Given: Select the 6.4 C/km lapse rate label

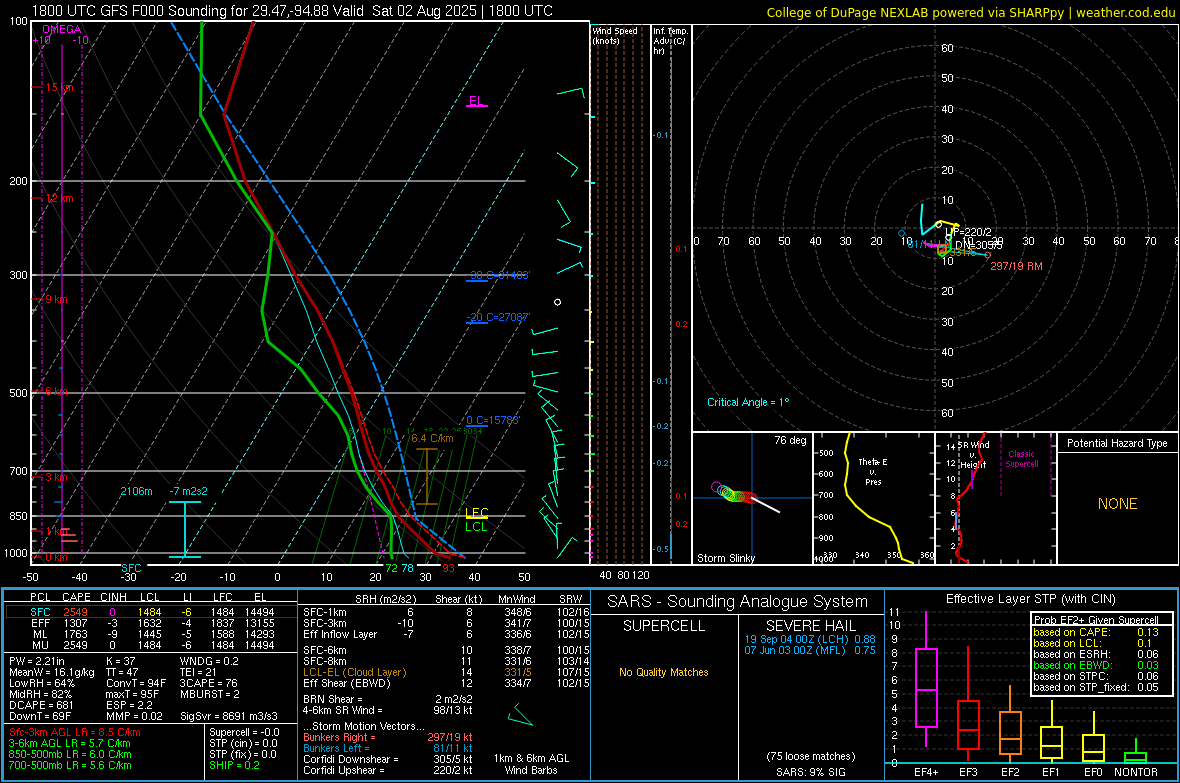Looking at the screenshot, I should (432, 438).
